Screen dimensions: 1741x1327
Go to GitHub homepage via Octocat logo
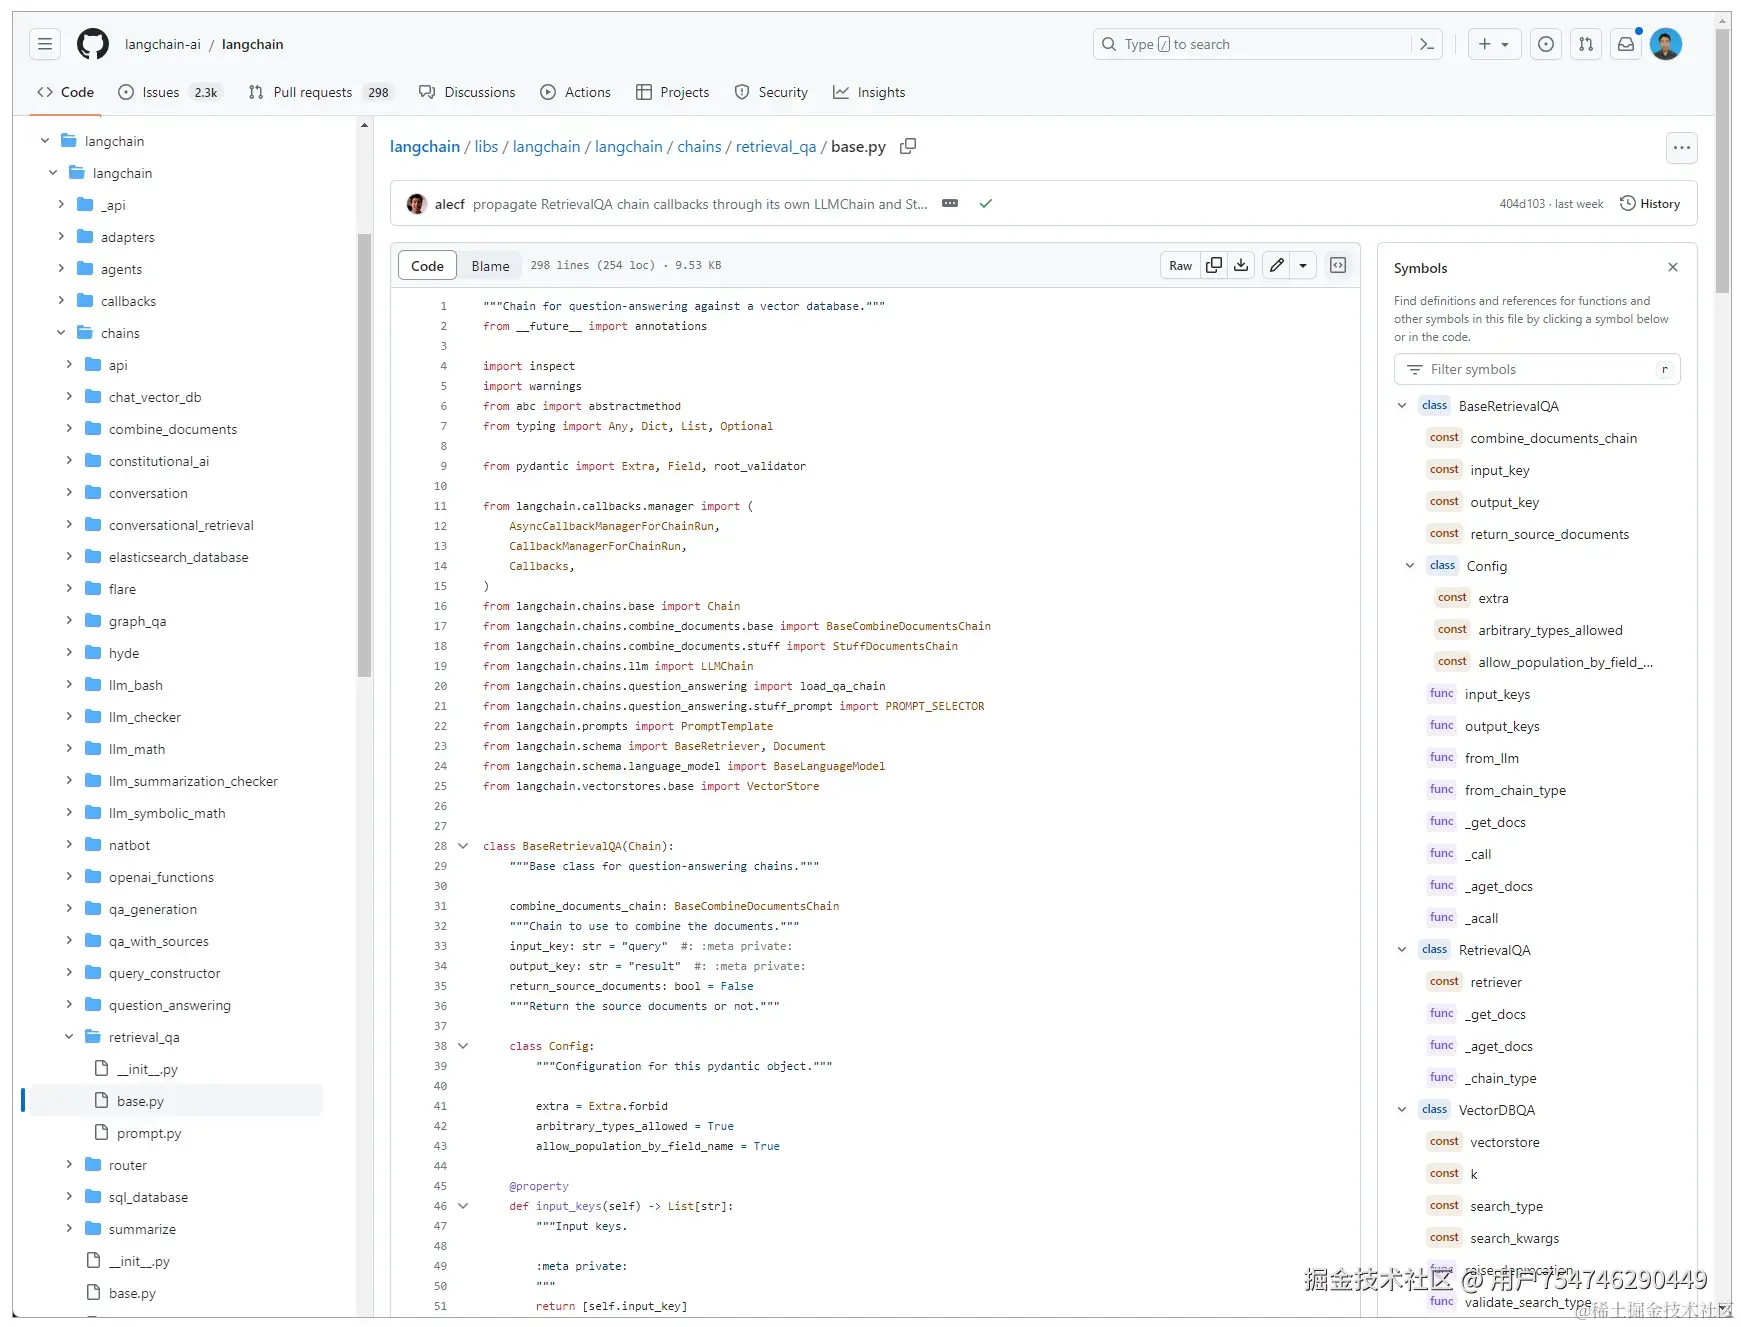[93, 44]
